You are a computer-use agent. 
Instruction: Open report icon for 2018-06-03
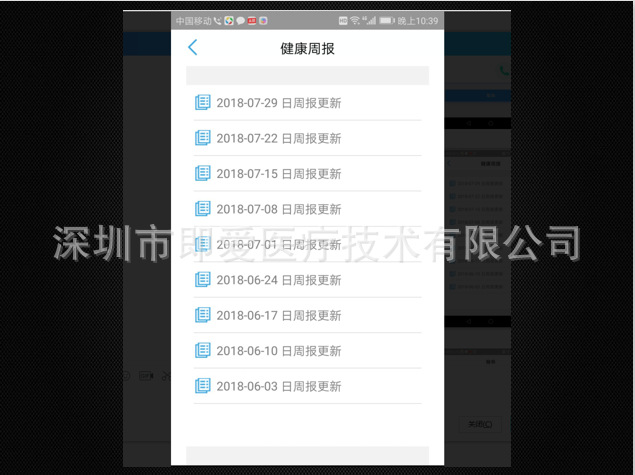(202, 386)
